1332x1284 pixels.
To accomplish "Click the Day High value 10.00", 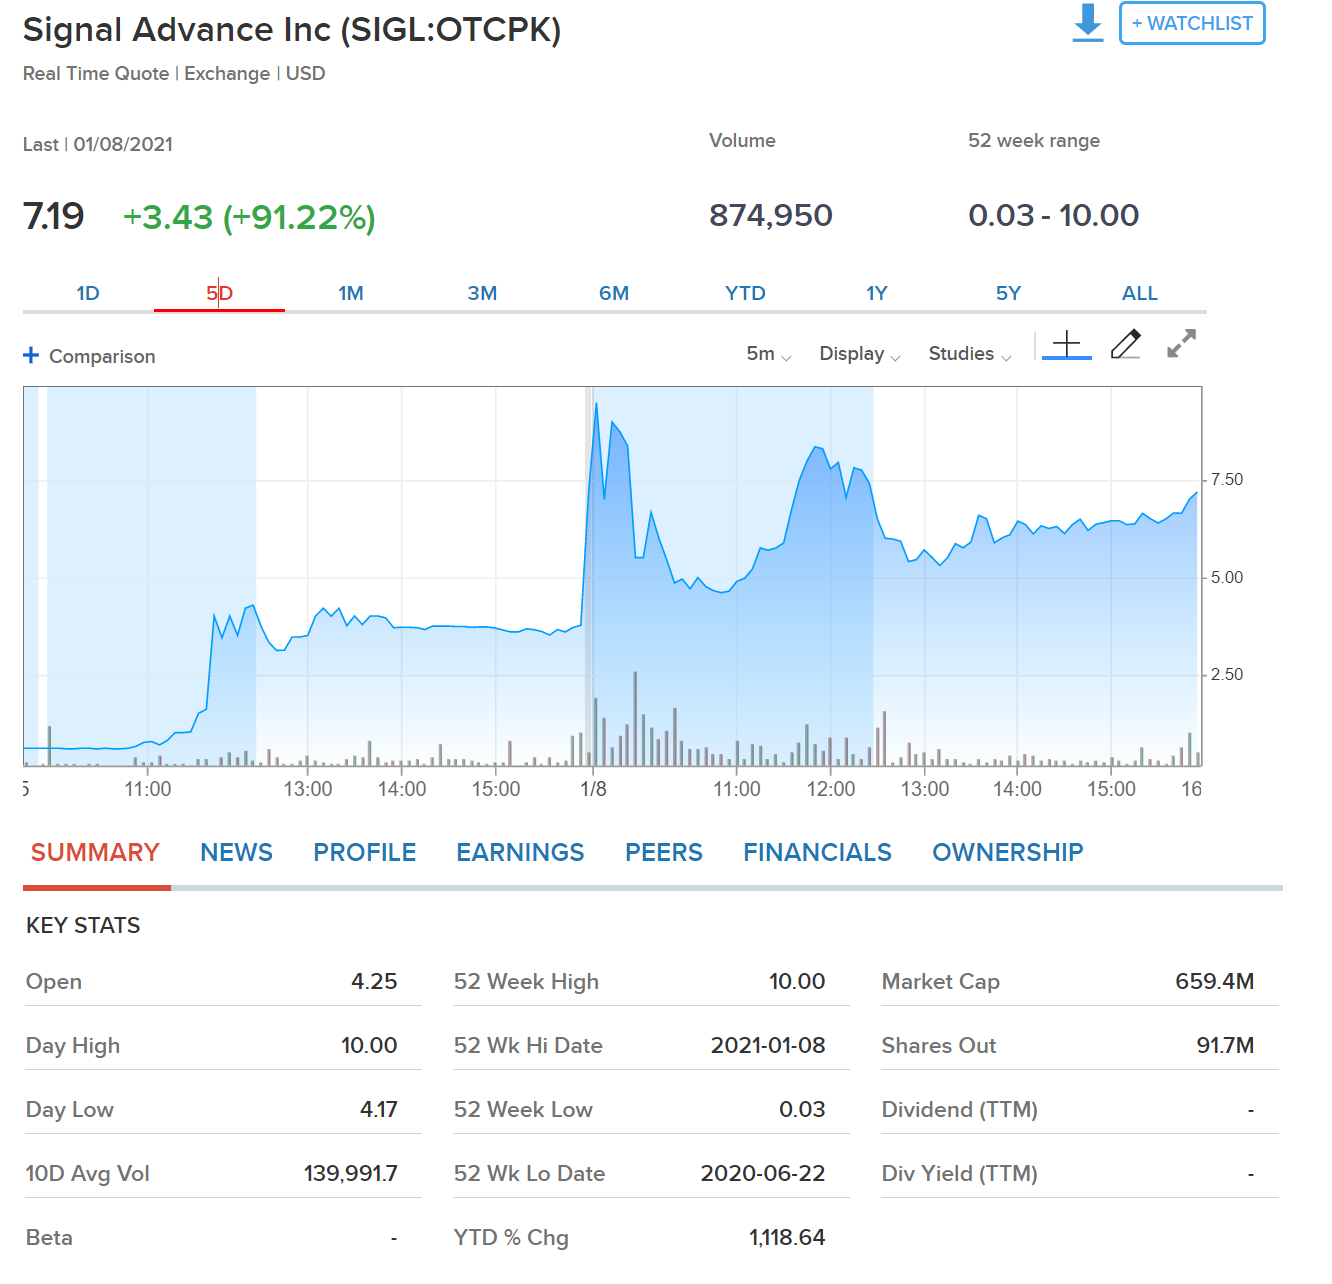I will pos(369,1045).
